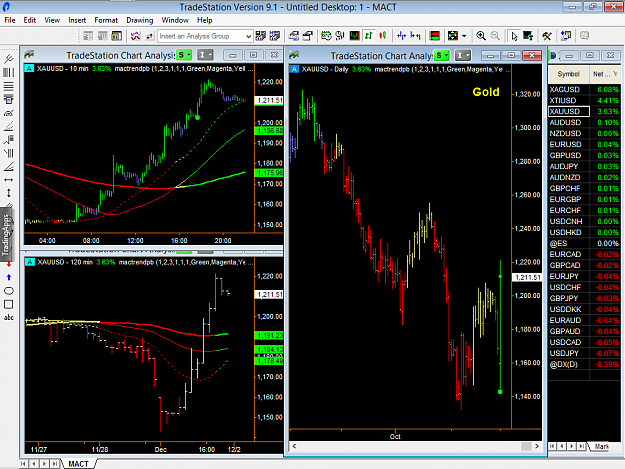Image resolution: width=625 pixels, height=469 pixels.
Task: Open the Insert menu
Action: [x=77, y=20]
